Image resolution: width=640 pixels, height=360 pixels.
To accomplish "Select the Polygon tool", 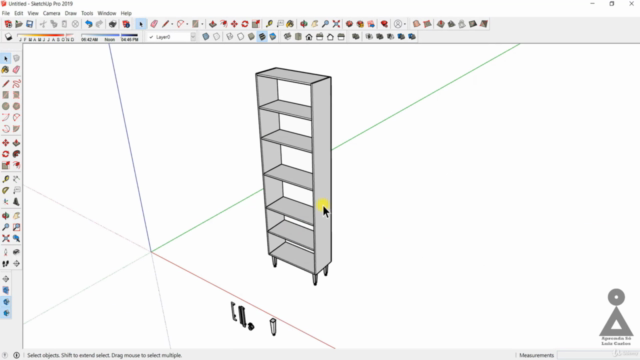I will coord(16,106).
